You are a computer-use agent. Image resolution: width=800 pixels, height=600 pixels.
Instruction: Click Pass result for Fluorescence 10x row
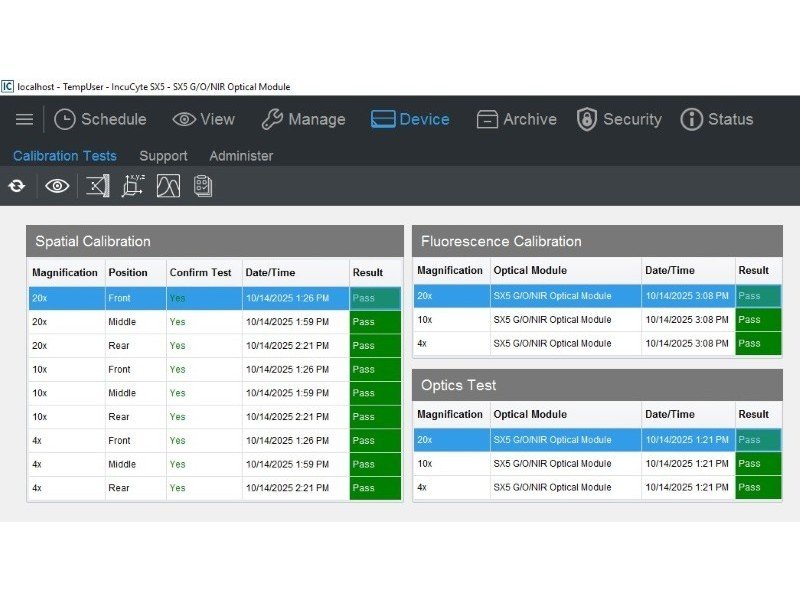coord(758,320)
